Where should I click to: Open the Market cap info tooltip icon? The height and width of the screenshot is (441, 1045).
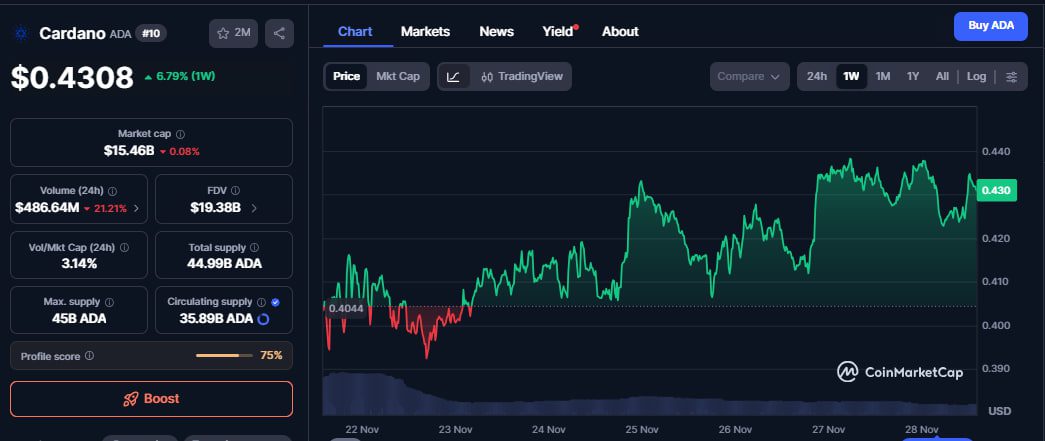181,134
